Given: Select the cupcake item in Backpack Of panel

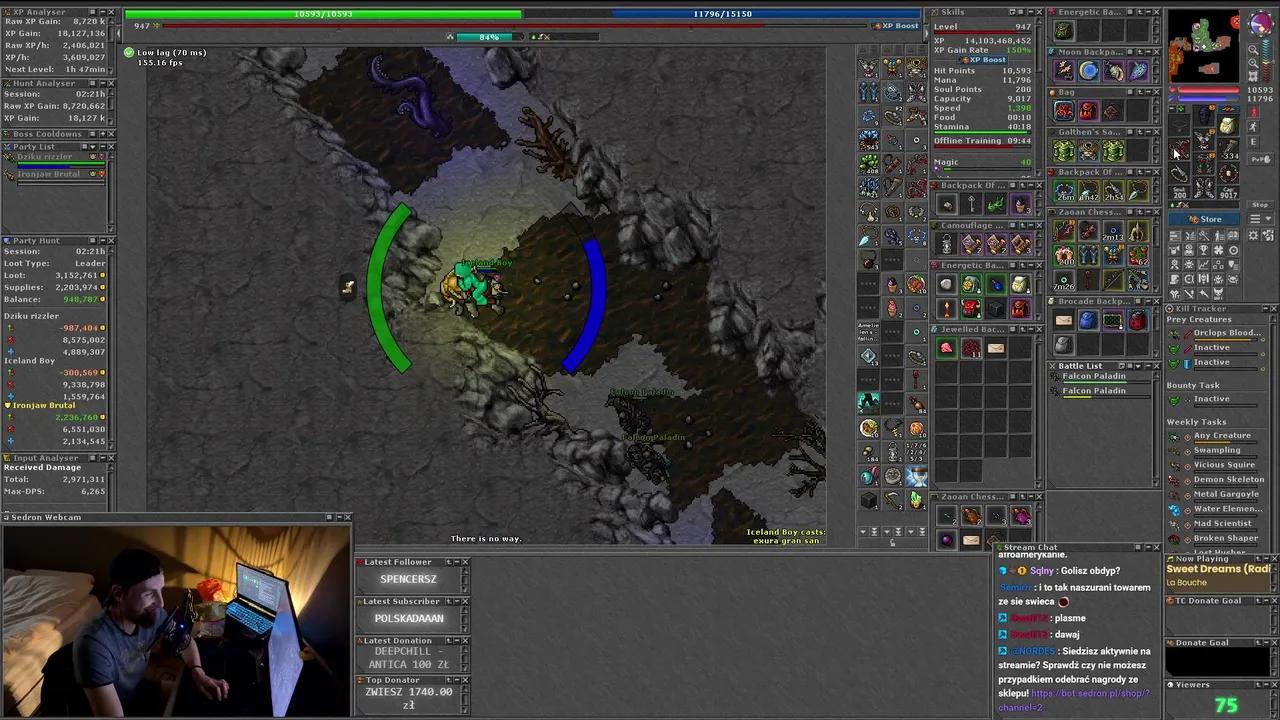Looking at the screenshot, I should pos(1020,205).
